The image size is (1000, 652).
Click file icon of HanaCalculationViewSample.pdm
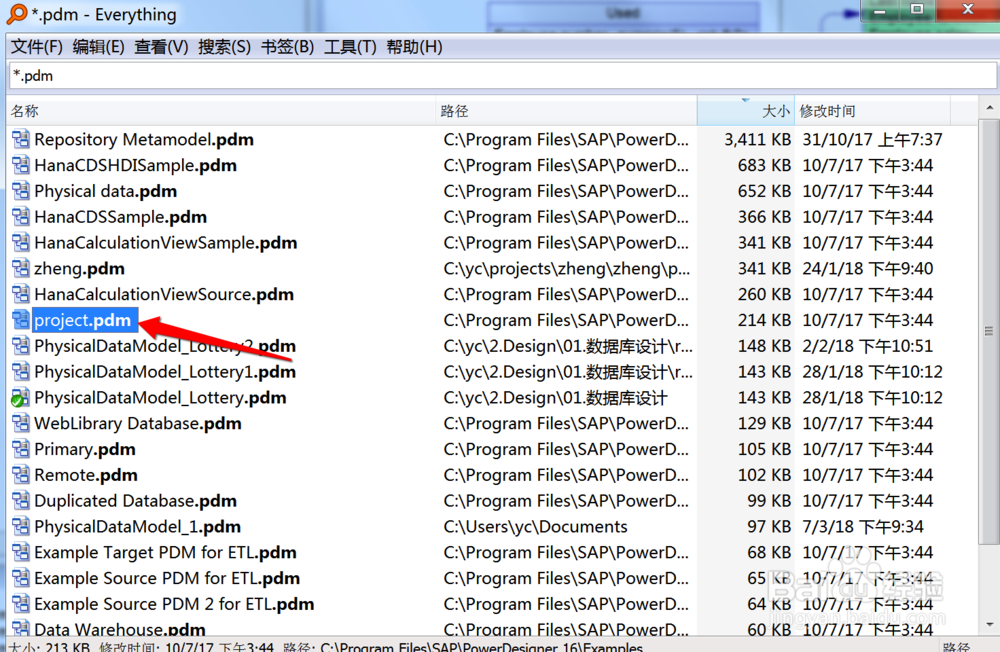[20, 242]
